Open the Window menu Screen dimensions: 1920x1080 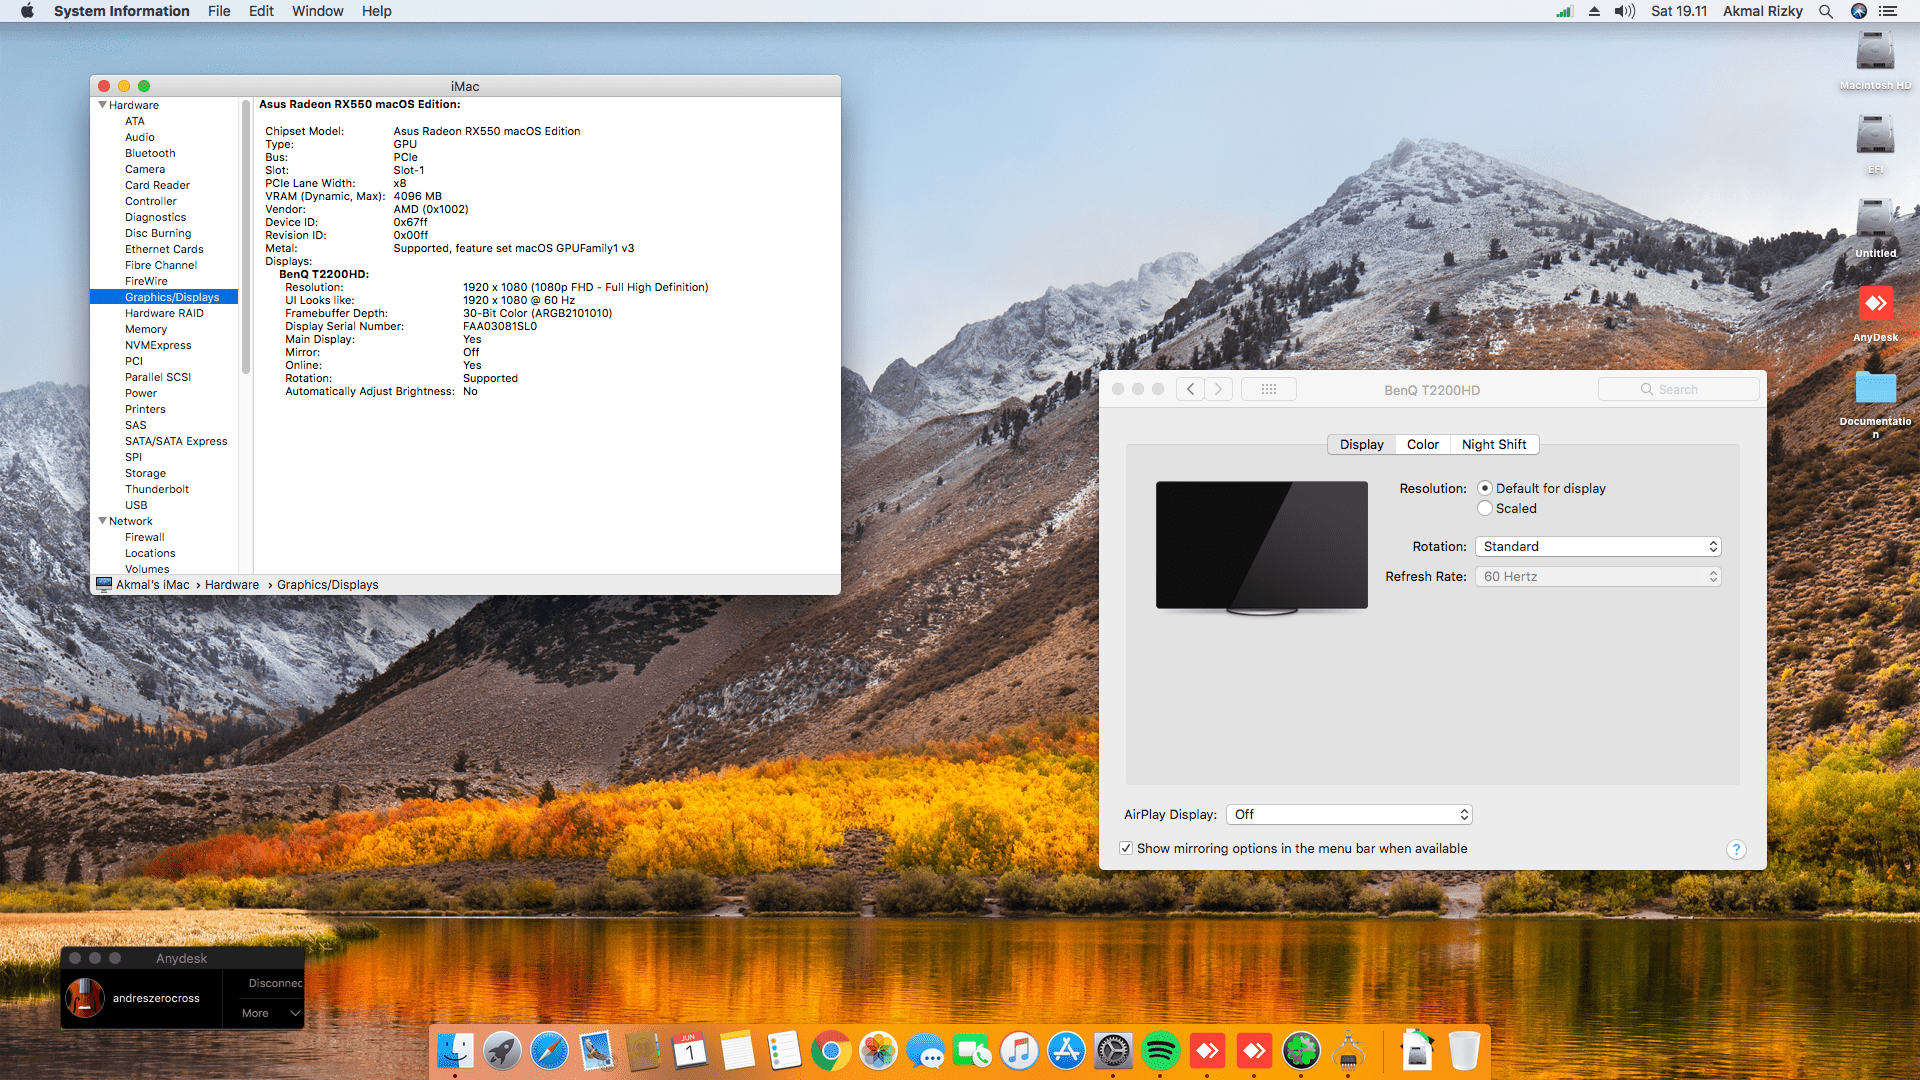317,11
